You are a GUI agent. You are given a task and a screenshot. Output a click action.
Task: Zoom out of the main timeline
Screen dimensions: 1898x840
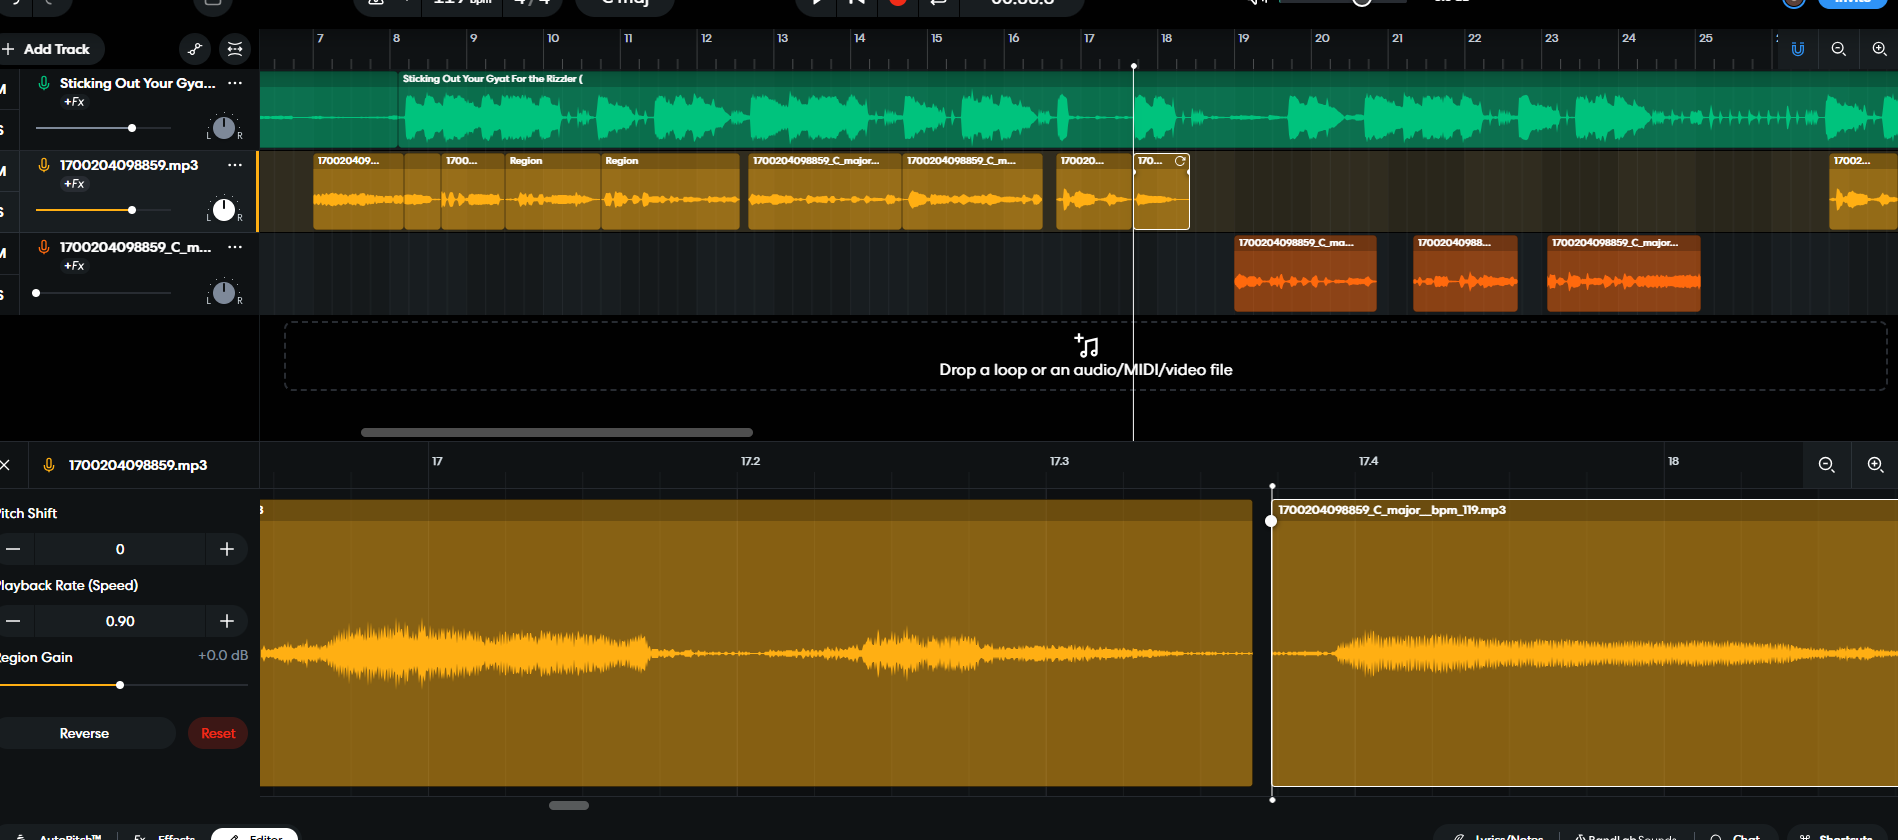point(1838,49)
